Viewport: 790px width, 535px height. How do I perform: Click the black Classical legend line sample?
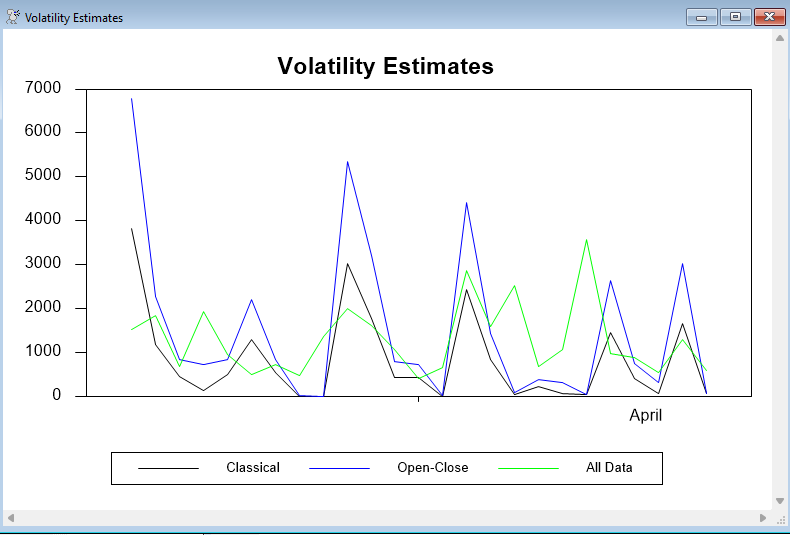click(168, 468)
